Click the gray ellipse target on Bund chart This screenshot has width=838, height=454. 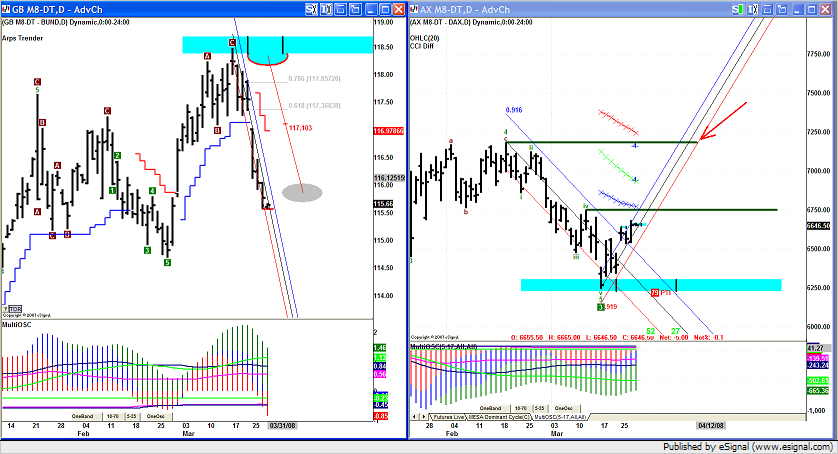[x=302, y=192]
